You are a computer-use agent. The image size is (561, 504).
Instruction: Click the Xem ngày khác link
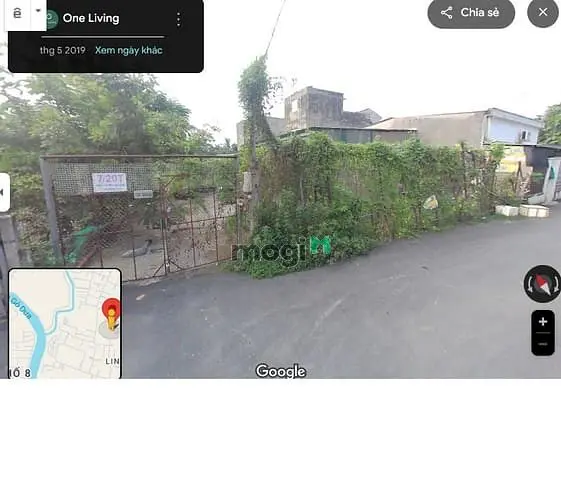(x=129, y=50)
